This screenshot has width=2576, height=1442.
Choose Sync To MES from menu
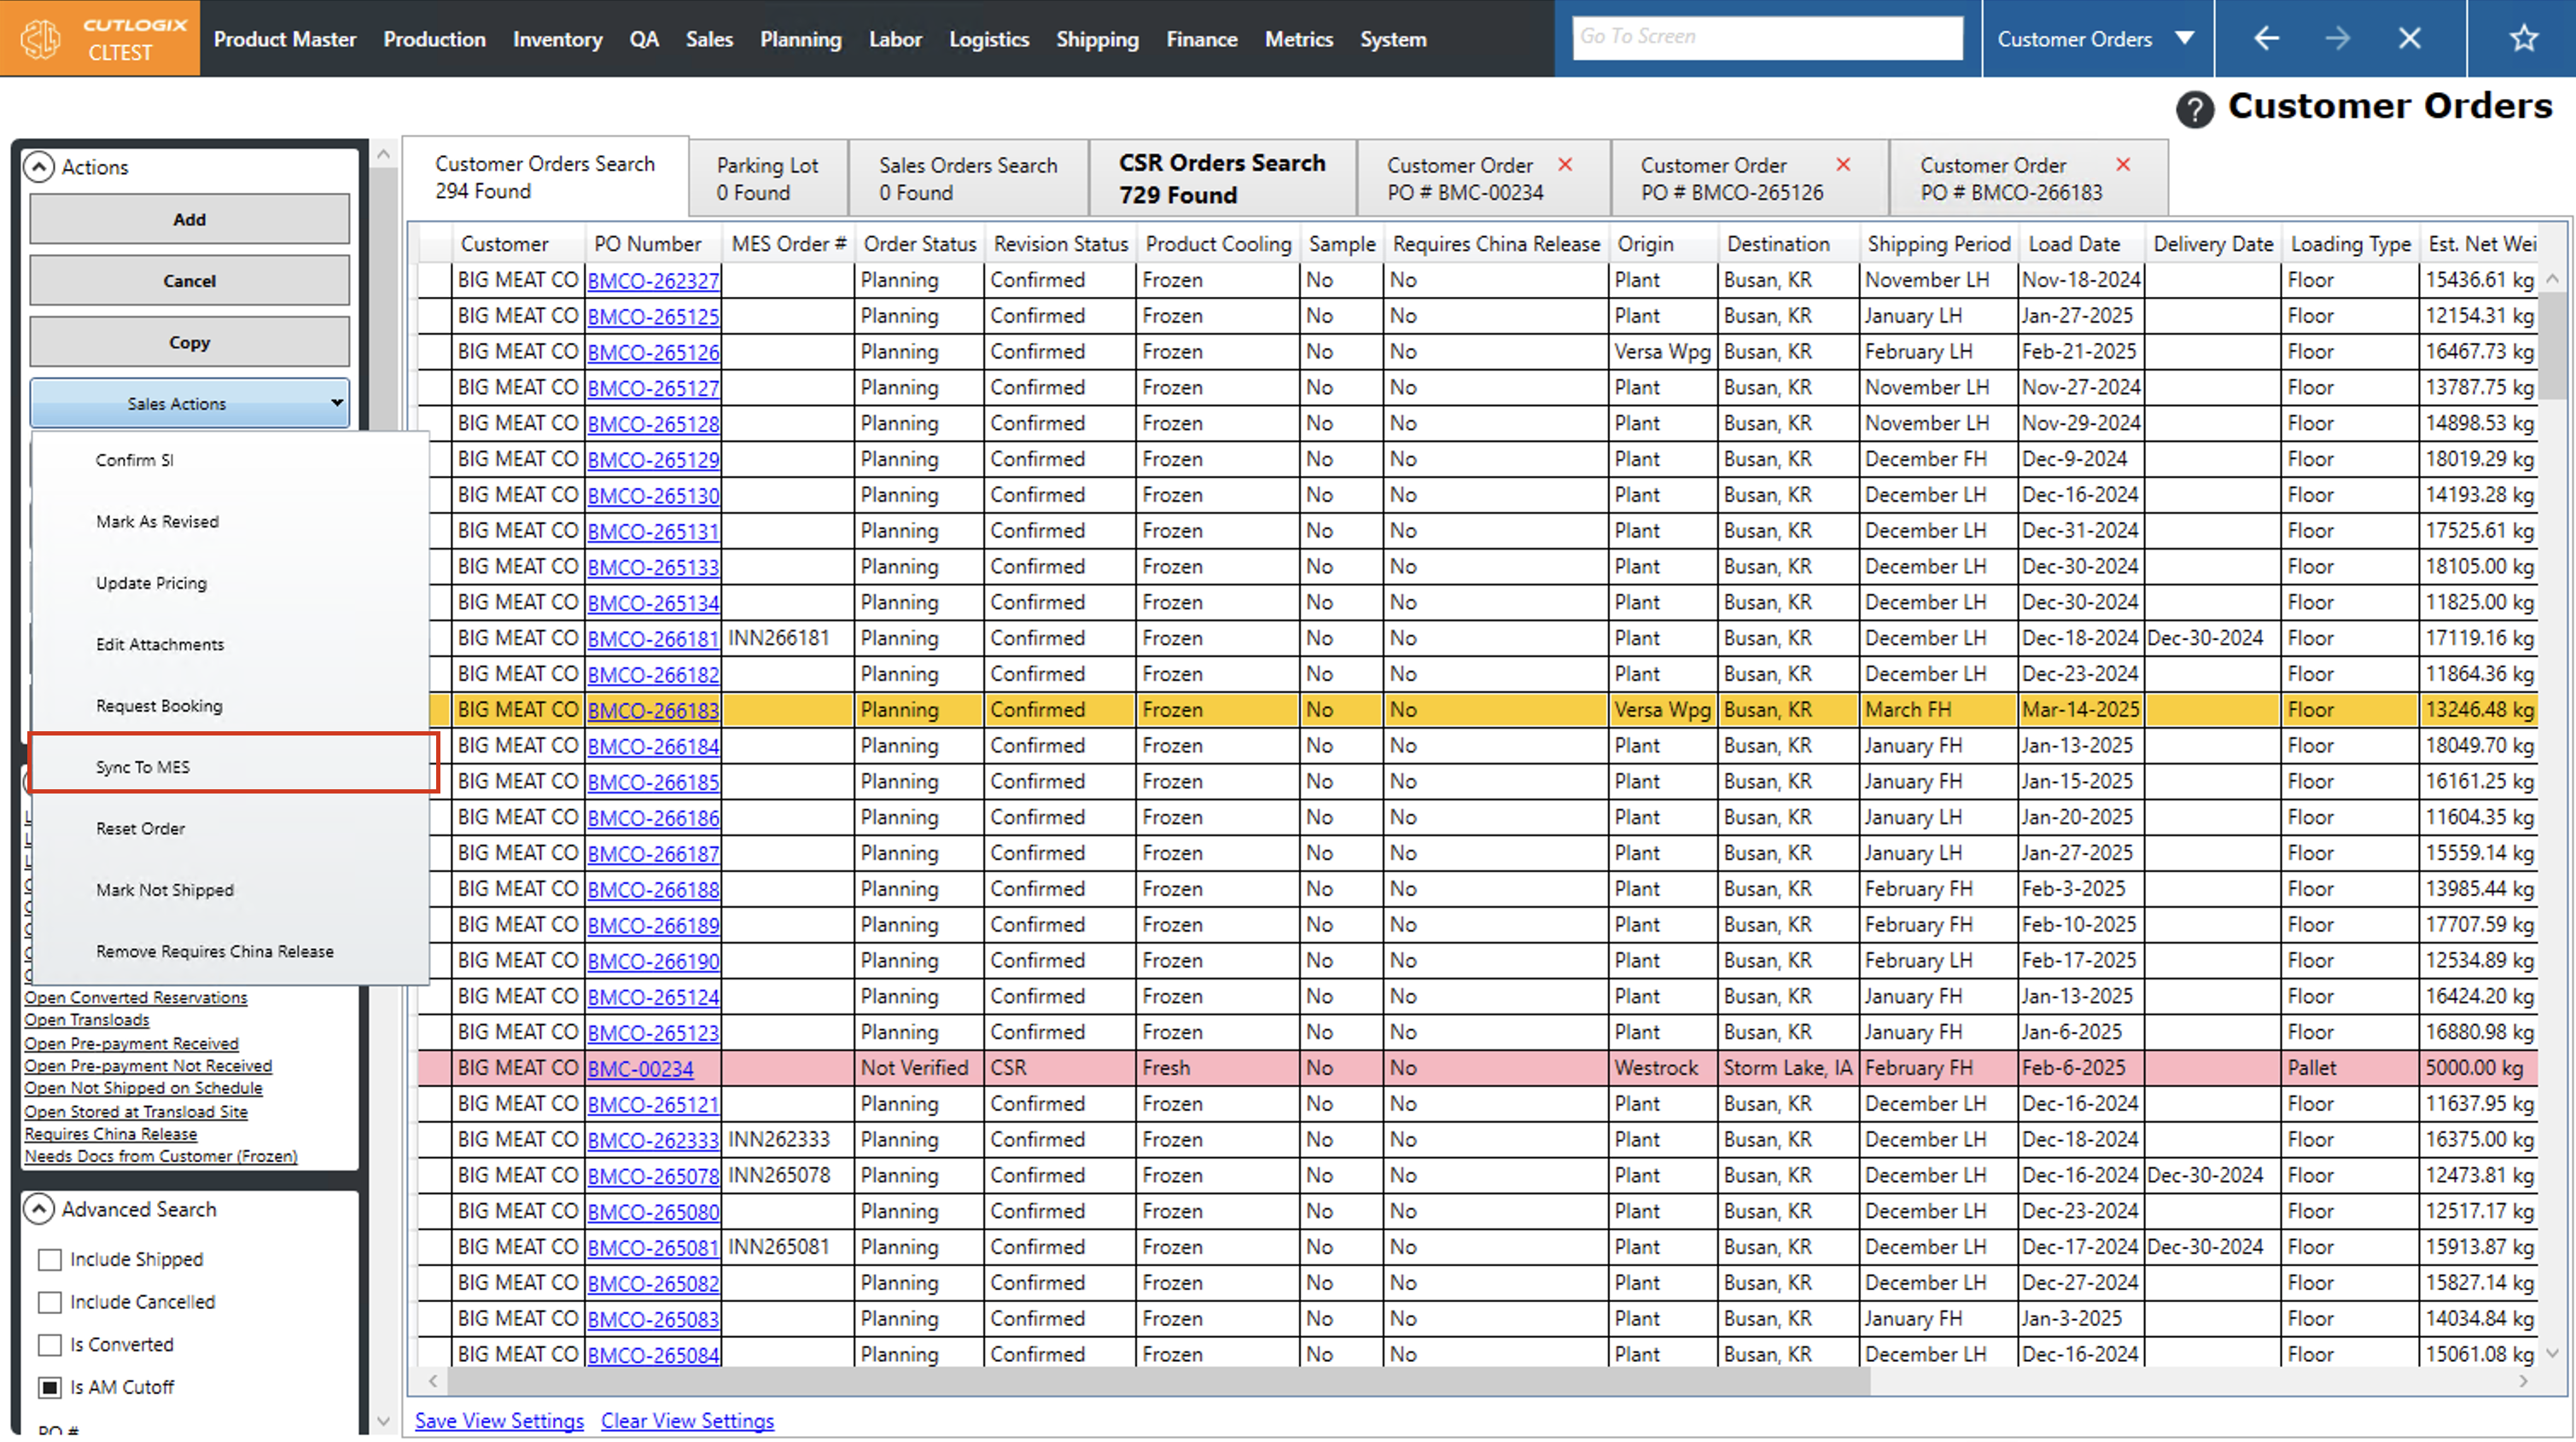pos(143,767)
